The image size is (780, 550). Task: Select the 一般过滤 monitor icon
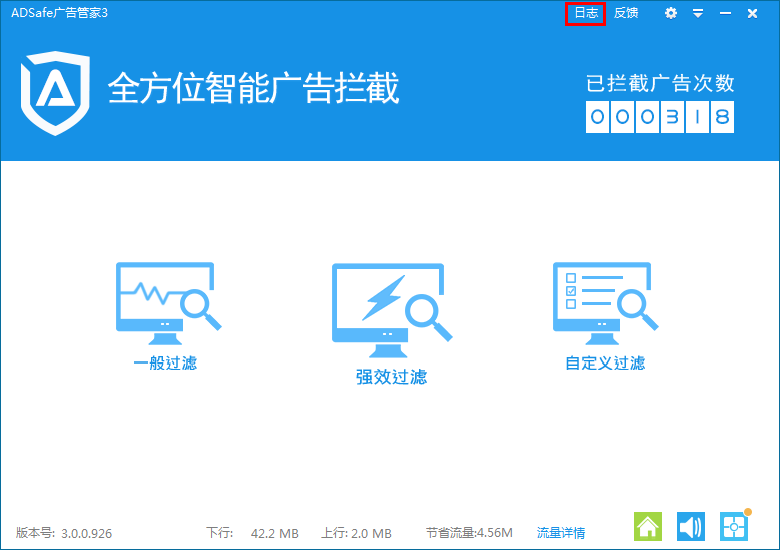(x=168, y=303)
